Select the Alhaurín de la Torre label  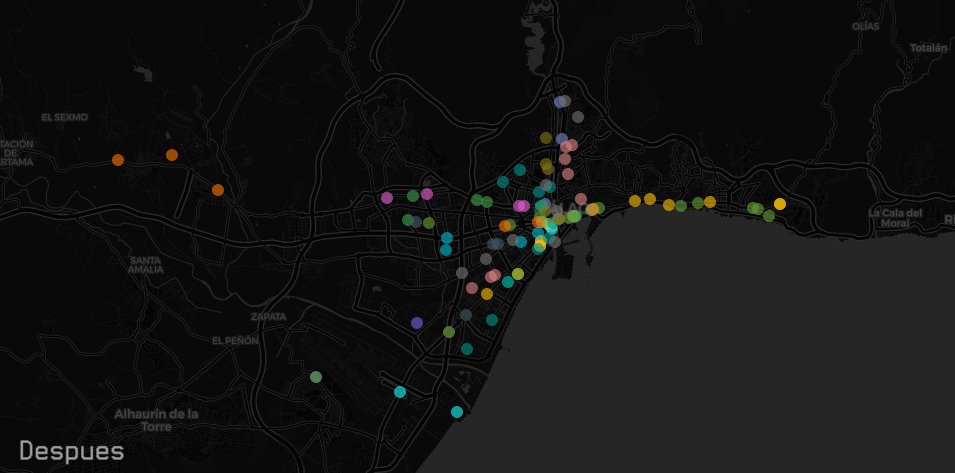[x=157, y=420]
